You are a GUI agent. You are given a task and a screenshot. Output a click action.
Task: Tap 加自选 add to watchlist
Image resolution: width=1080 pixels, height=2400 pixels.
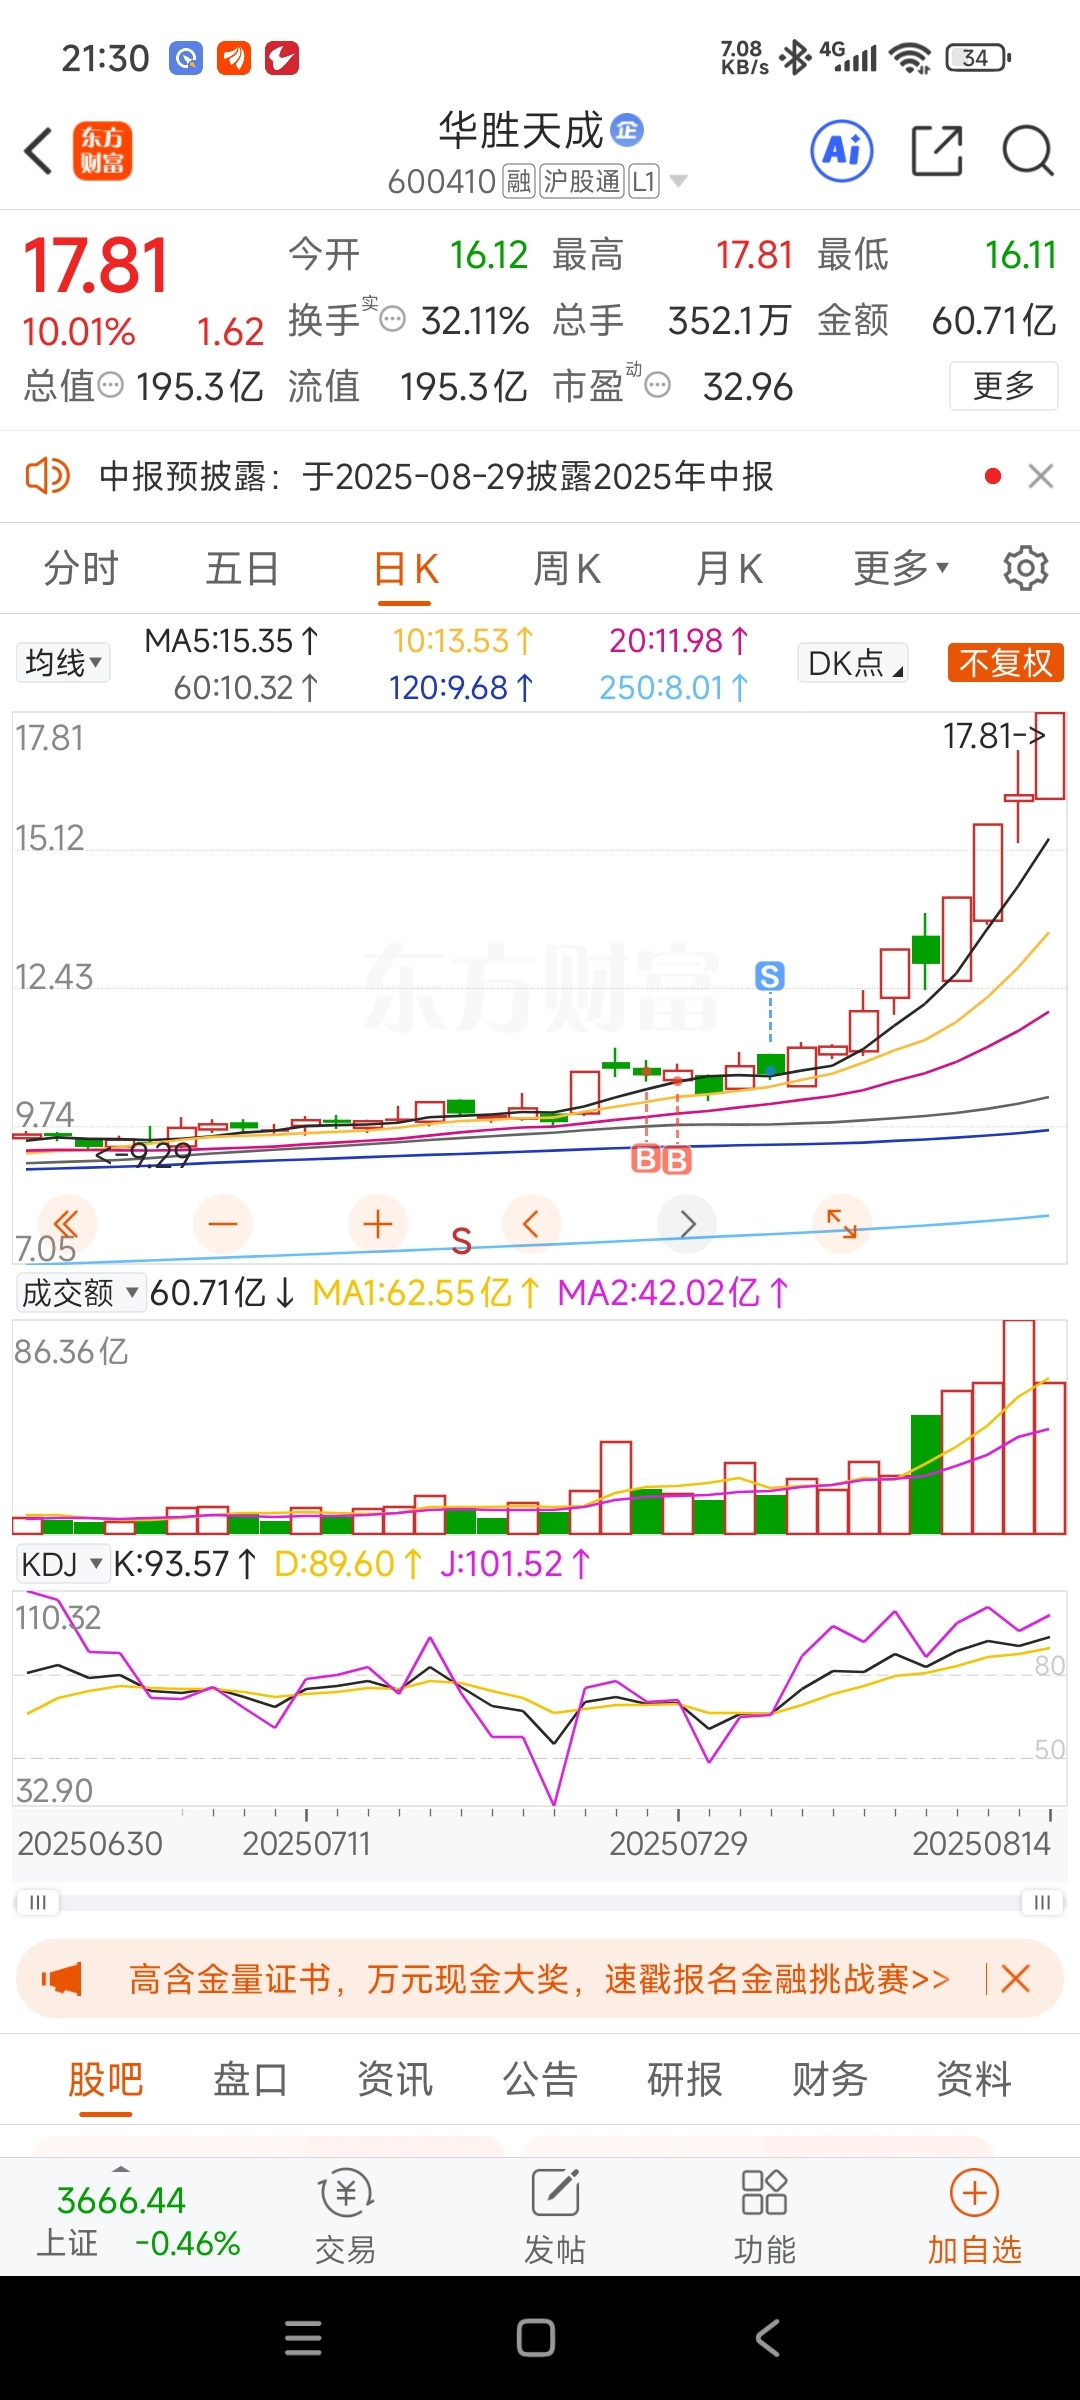[974, 2216]
